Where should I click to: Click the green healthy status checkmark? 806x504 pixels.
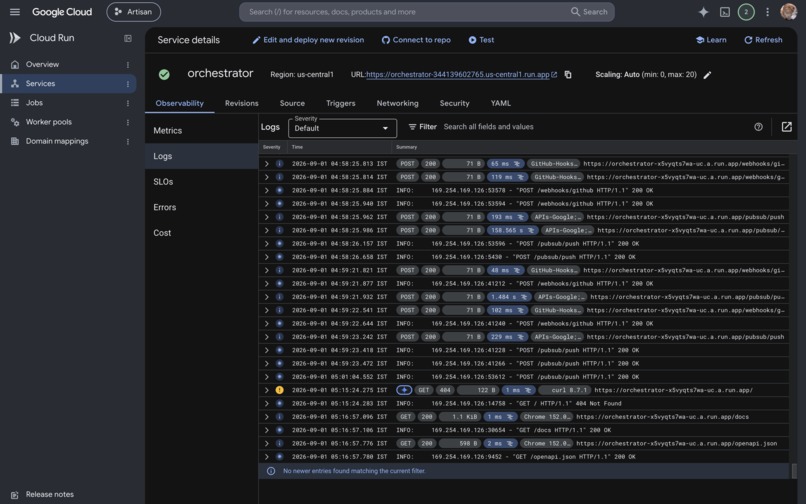(x=164, y=75)
